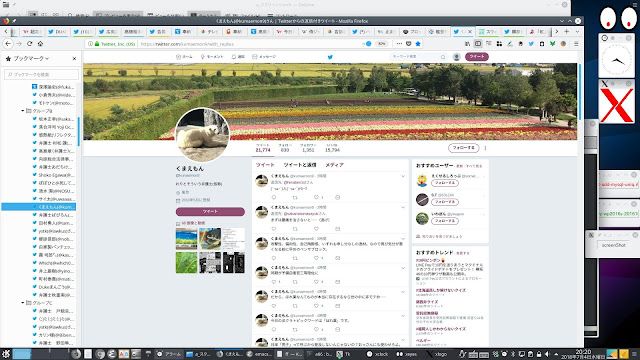Open the Firefox hamburger menu
Image resolution: width=640 pixels, height=360 pixels.
click(x=576, y=44)
